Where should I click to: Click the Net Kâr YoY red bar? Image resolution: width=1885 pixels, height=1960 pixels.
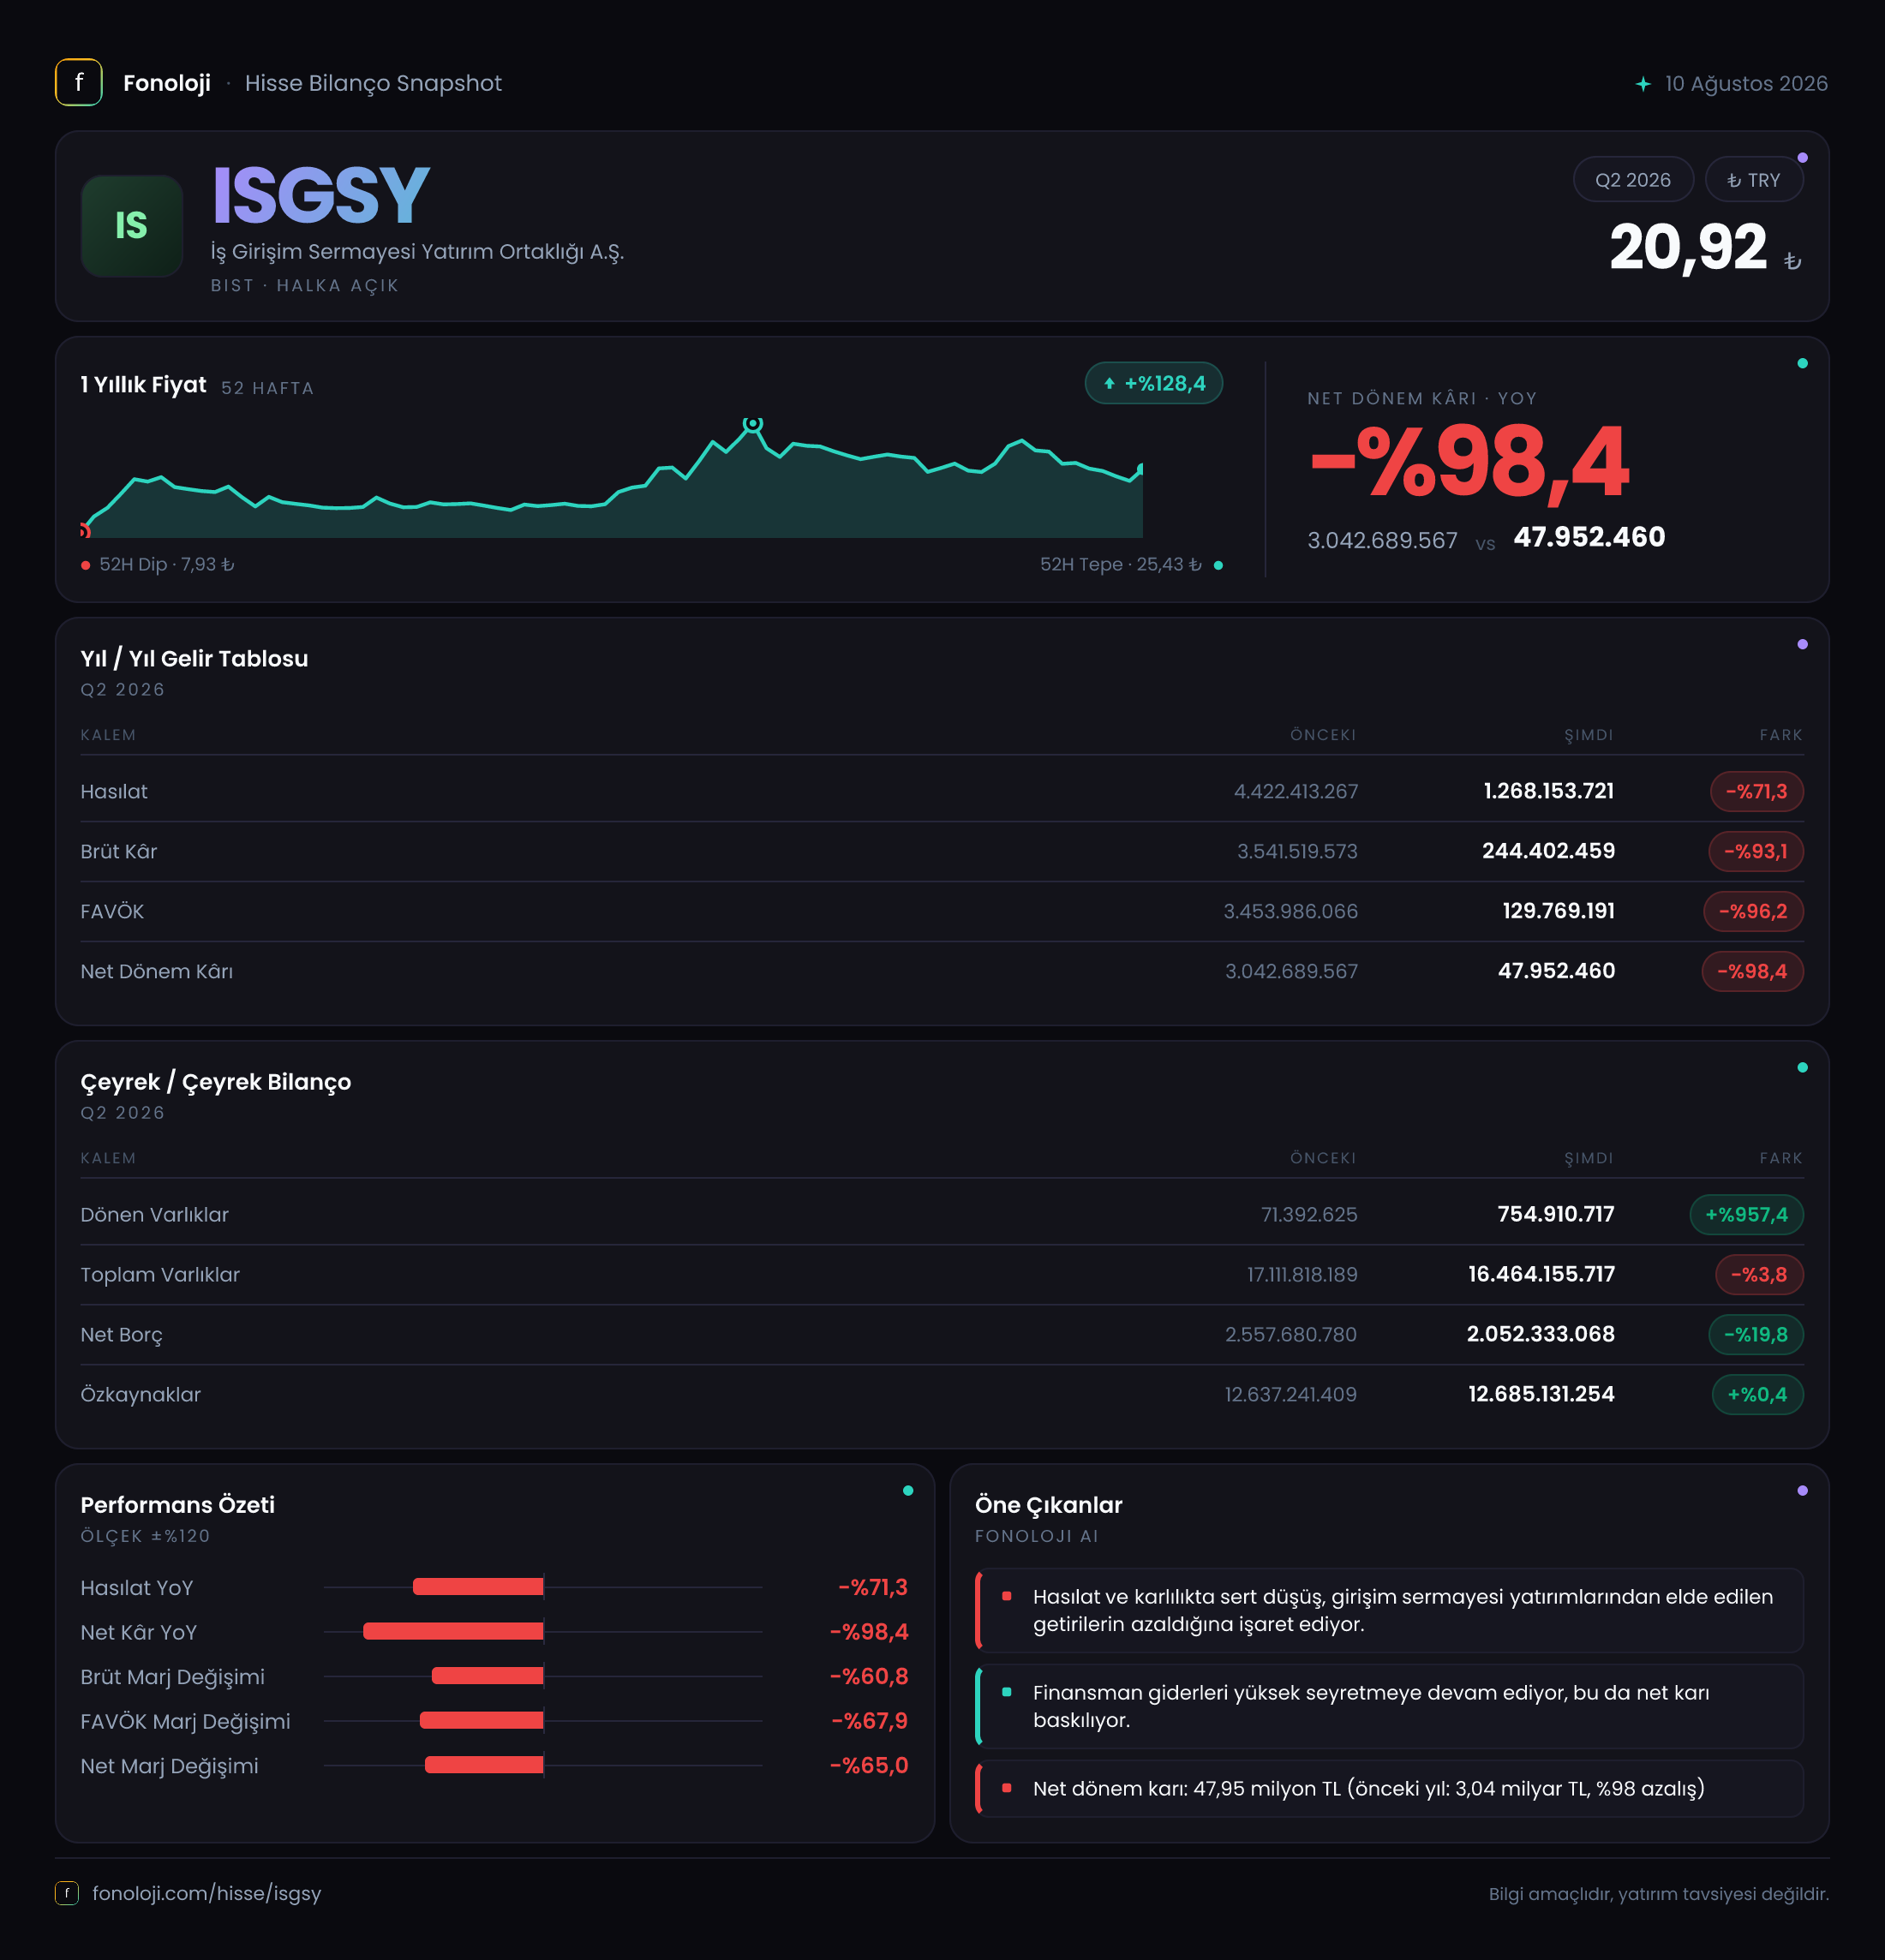click(x=453, y=1631)
